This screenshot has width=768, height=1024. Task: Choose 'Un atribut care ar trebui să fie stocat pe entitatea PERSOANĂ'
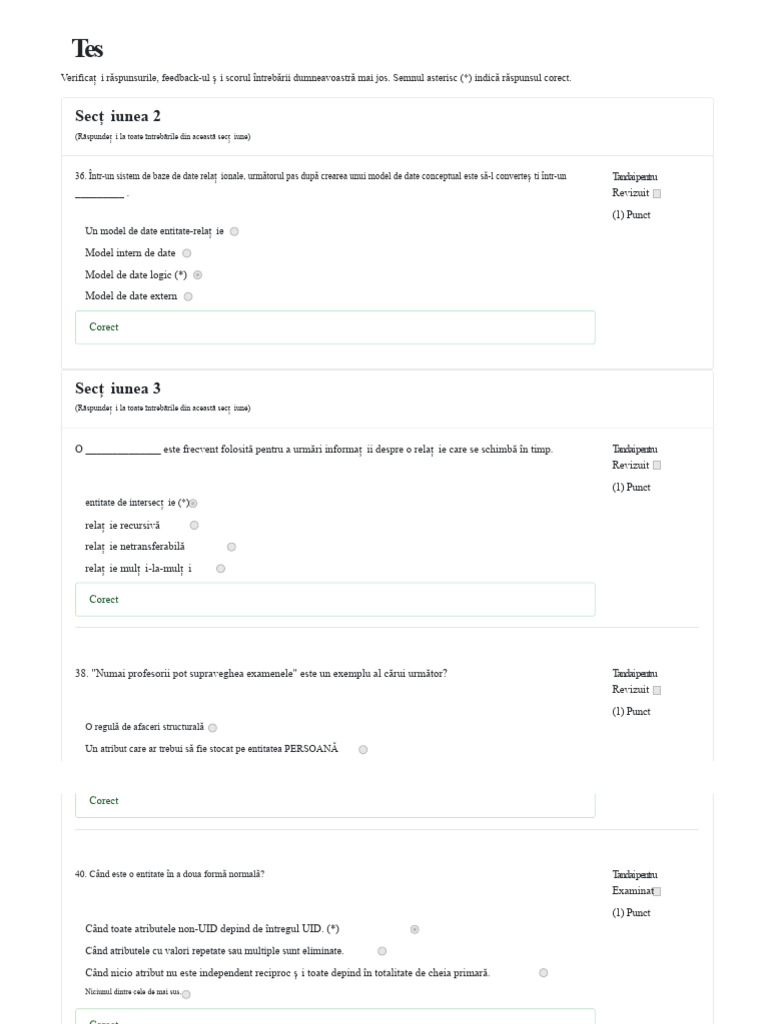(363, 750)
